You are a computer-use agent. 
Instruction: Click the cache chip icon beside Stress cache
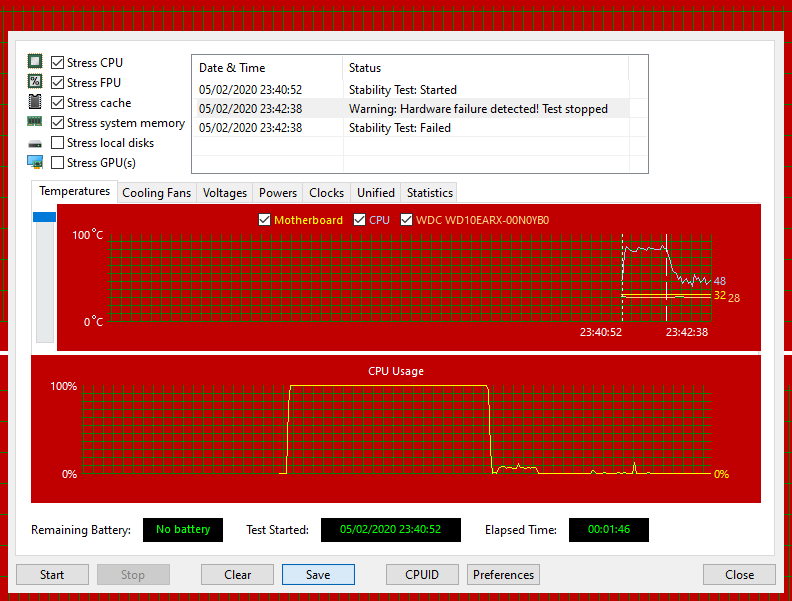click(35, 102)
